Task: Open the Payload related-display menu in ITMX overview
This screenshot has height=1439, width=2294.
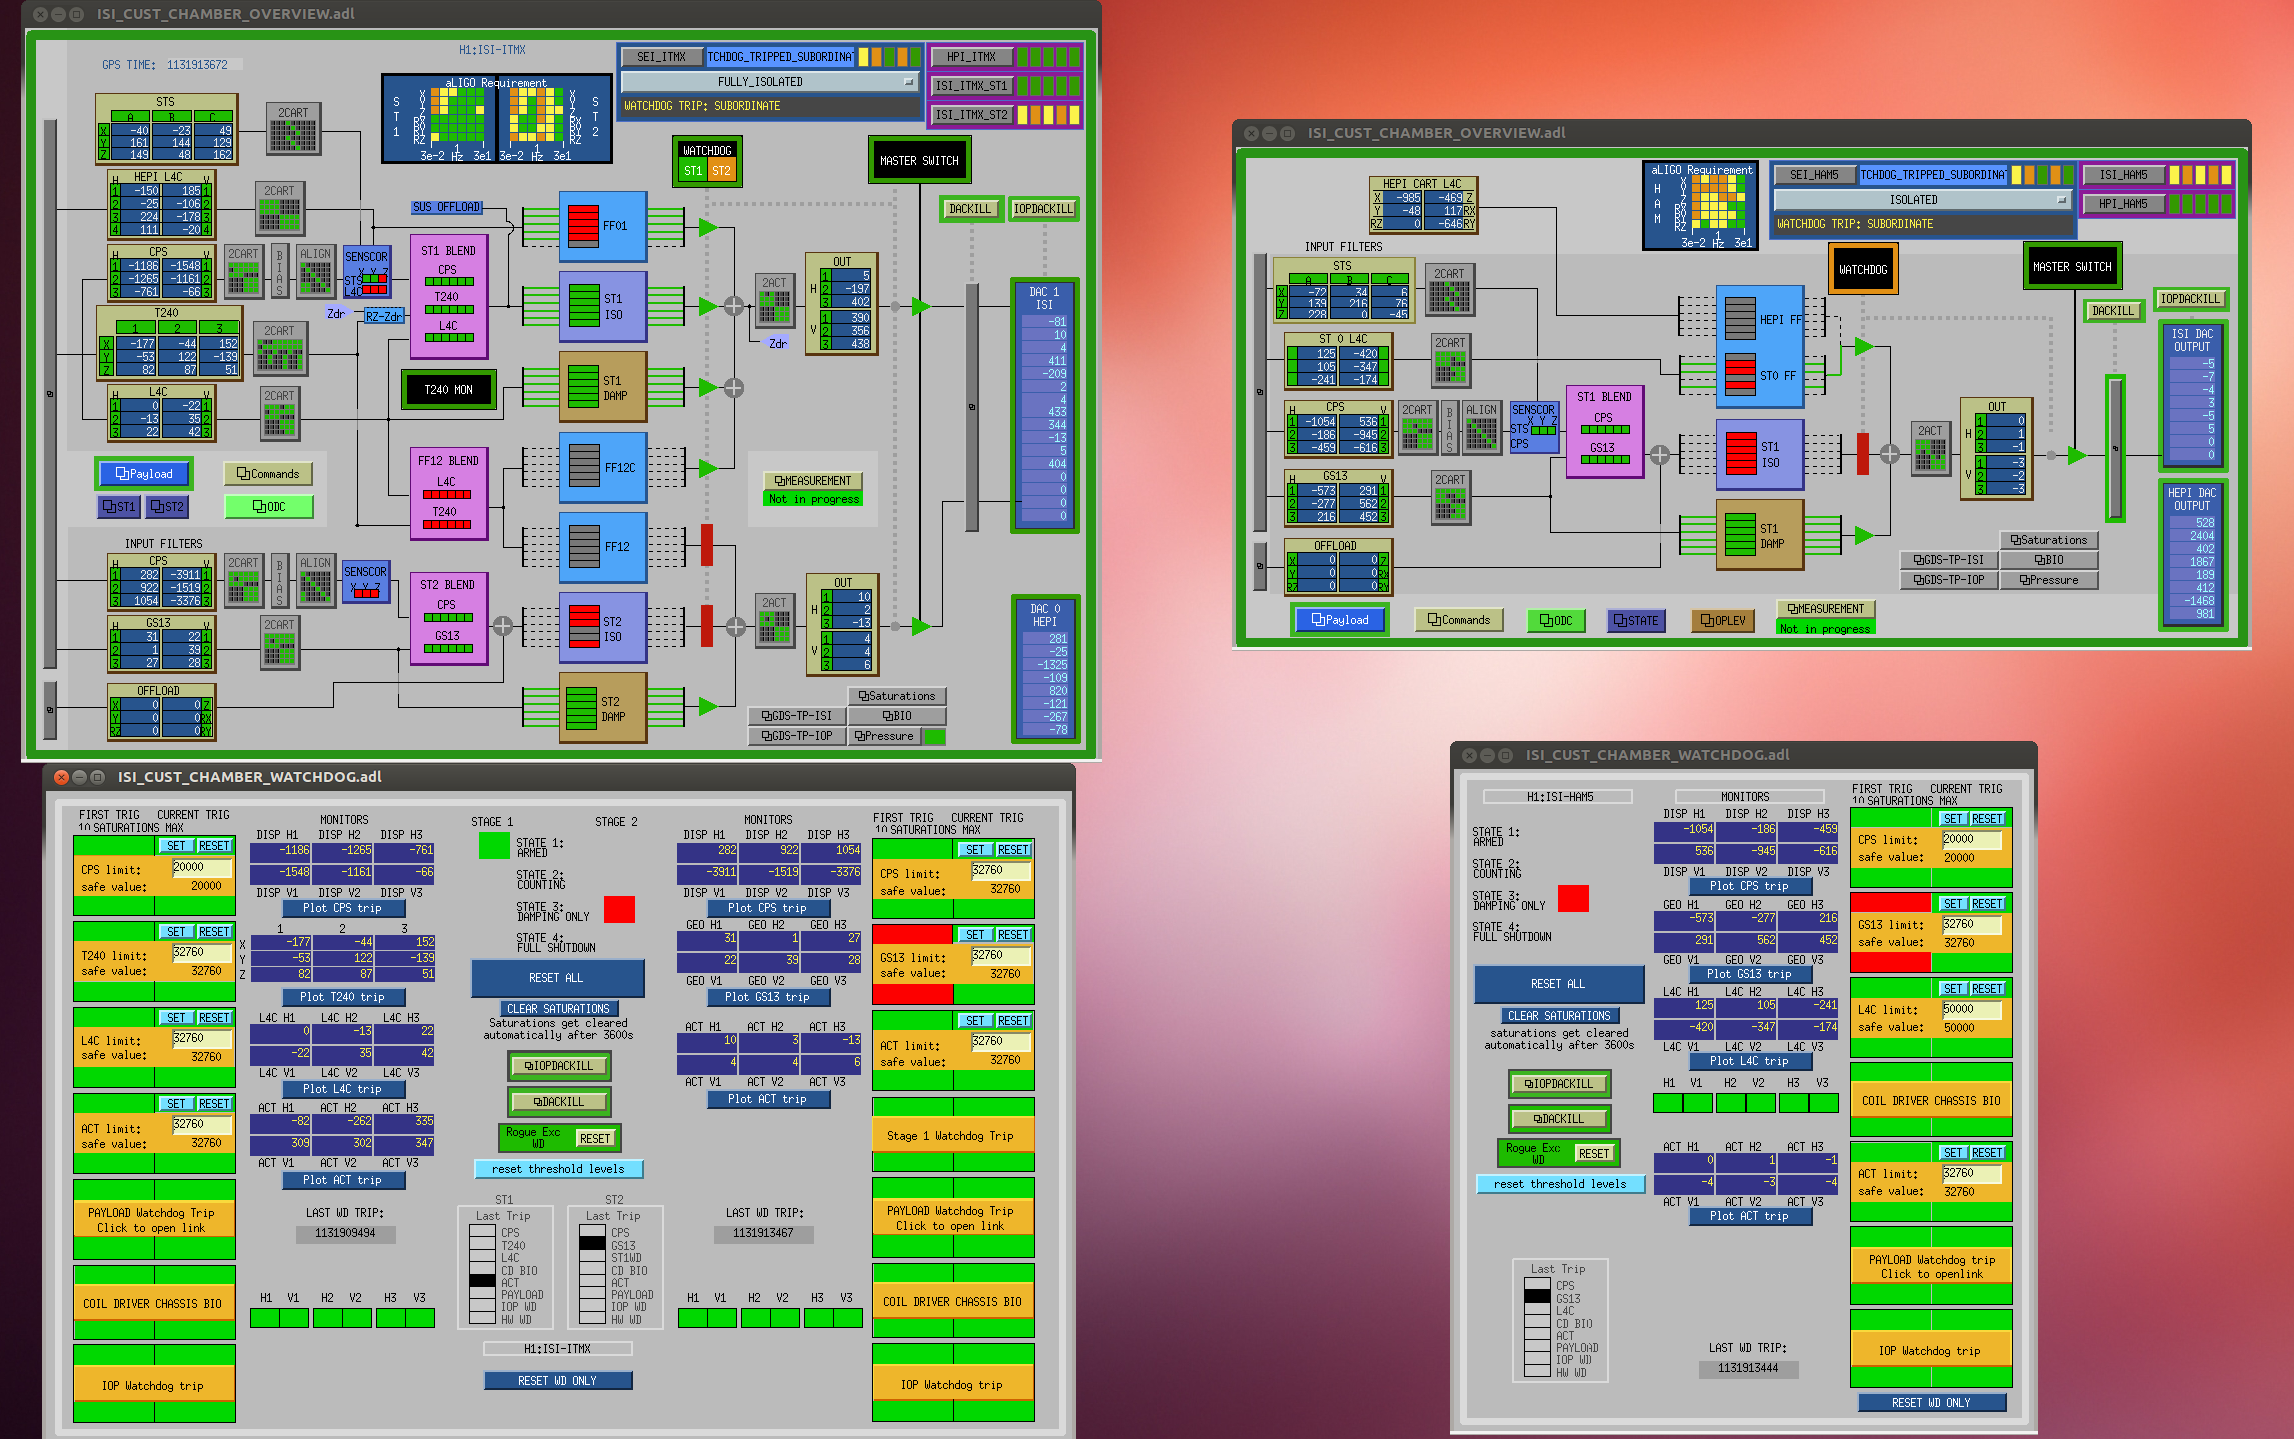Action: coord(144,474)
